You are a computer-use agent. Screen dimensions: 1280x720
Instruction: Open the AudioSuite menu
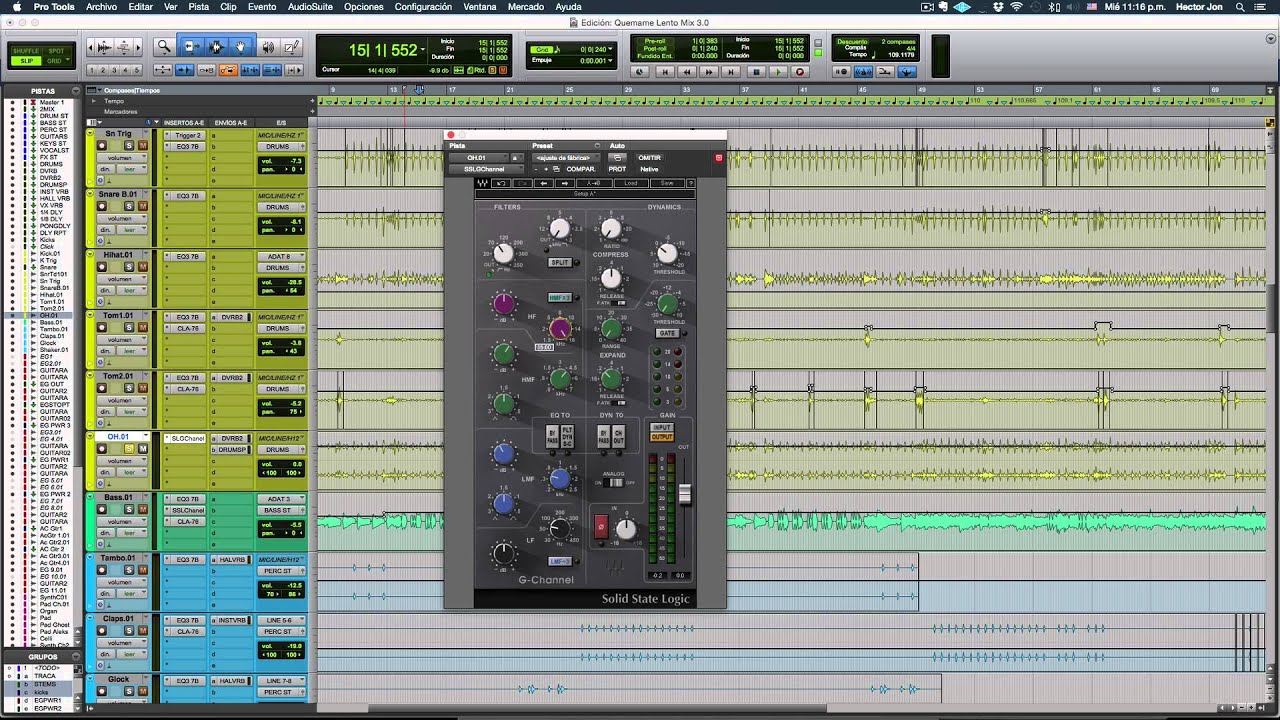click(310, 7)
